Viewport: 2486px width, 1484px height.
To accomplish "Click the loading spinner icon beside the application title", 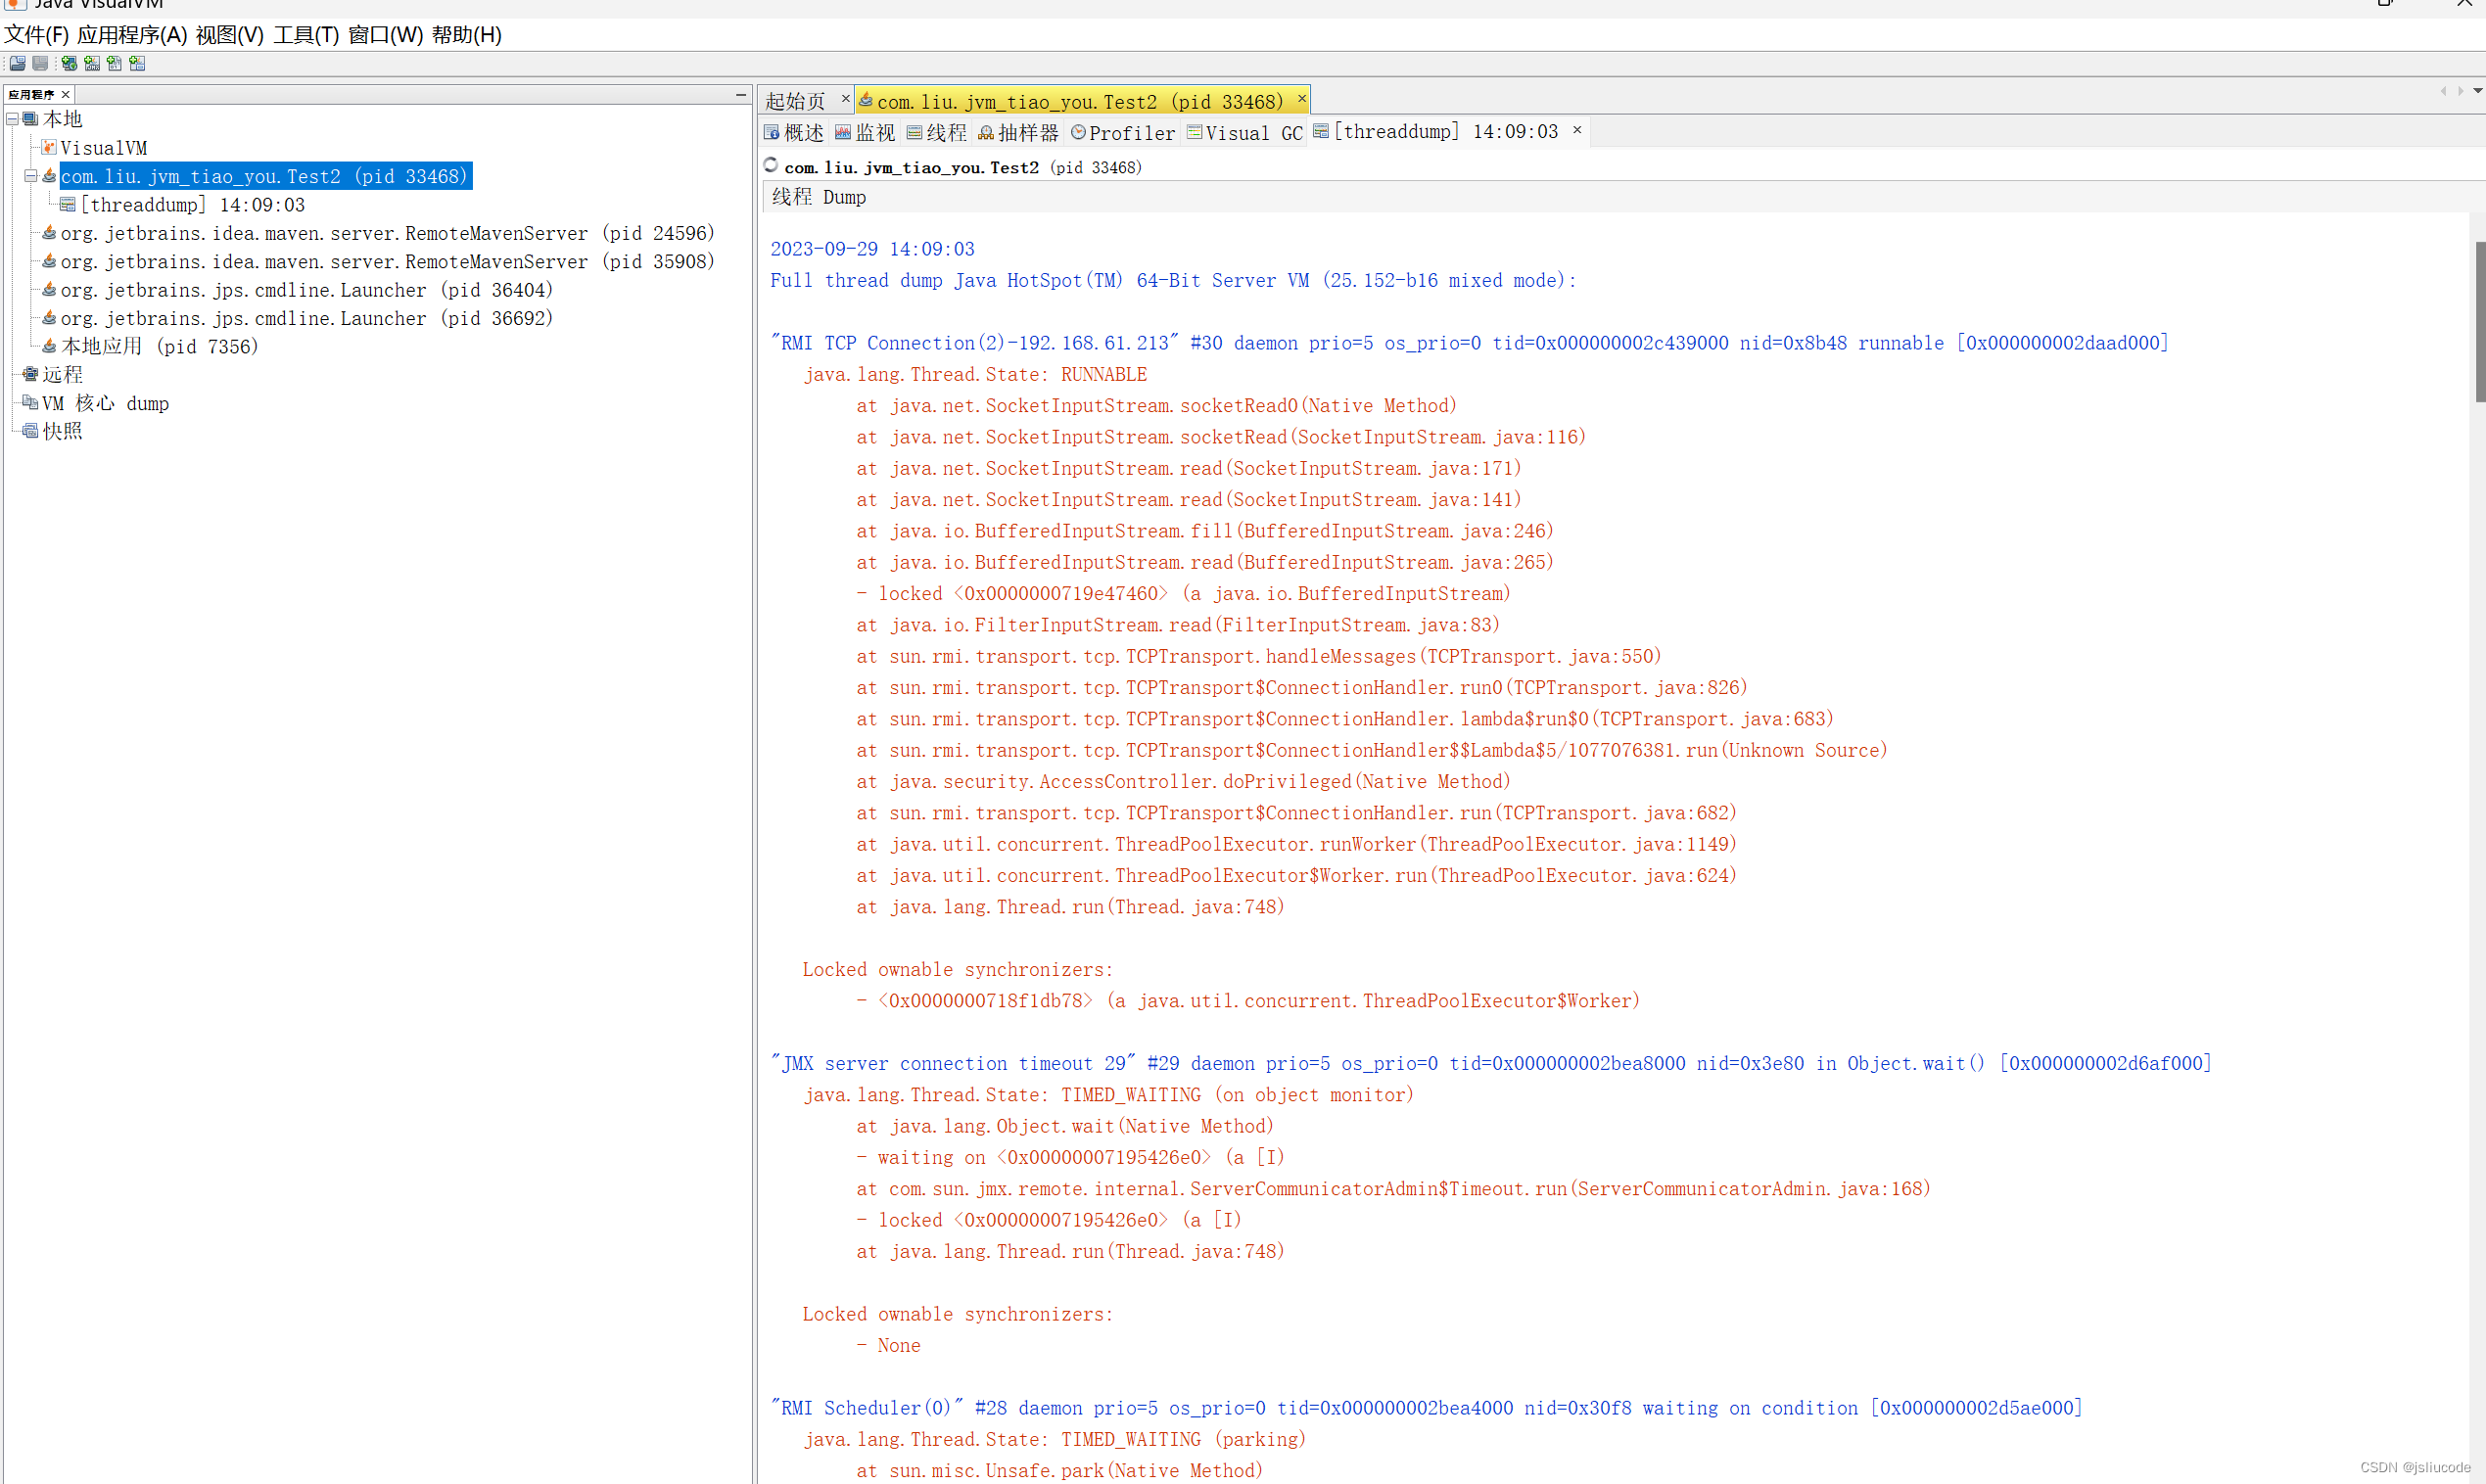I will [x=771, y=165].
